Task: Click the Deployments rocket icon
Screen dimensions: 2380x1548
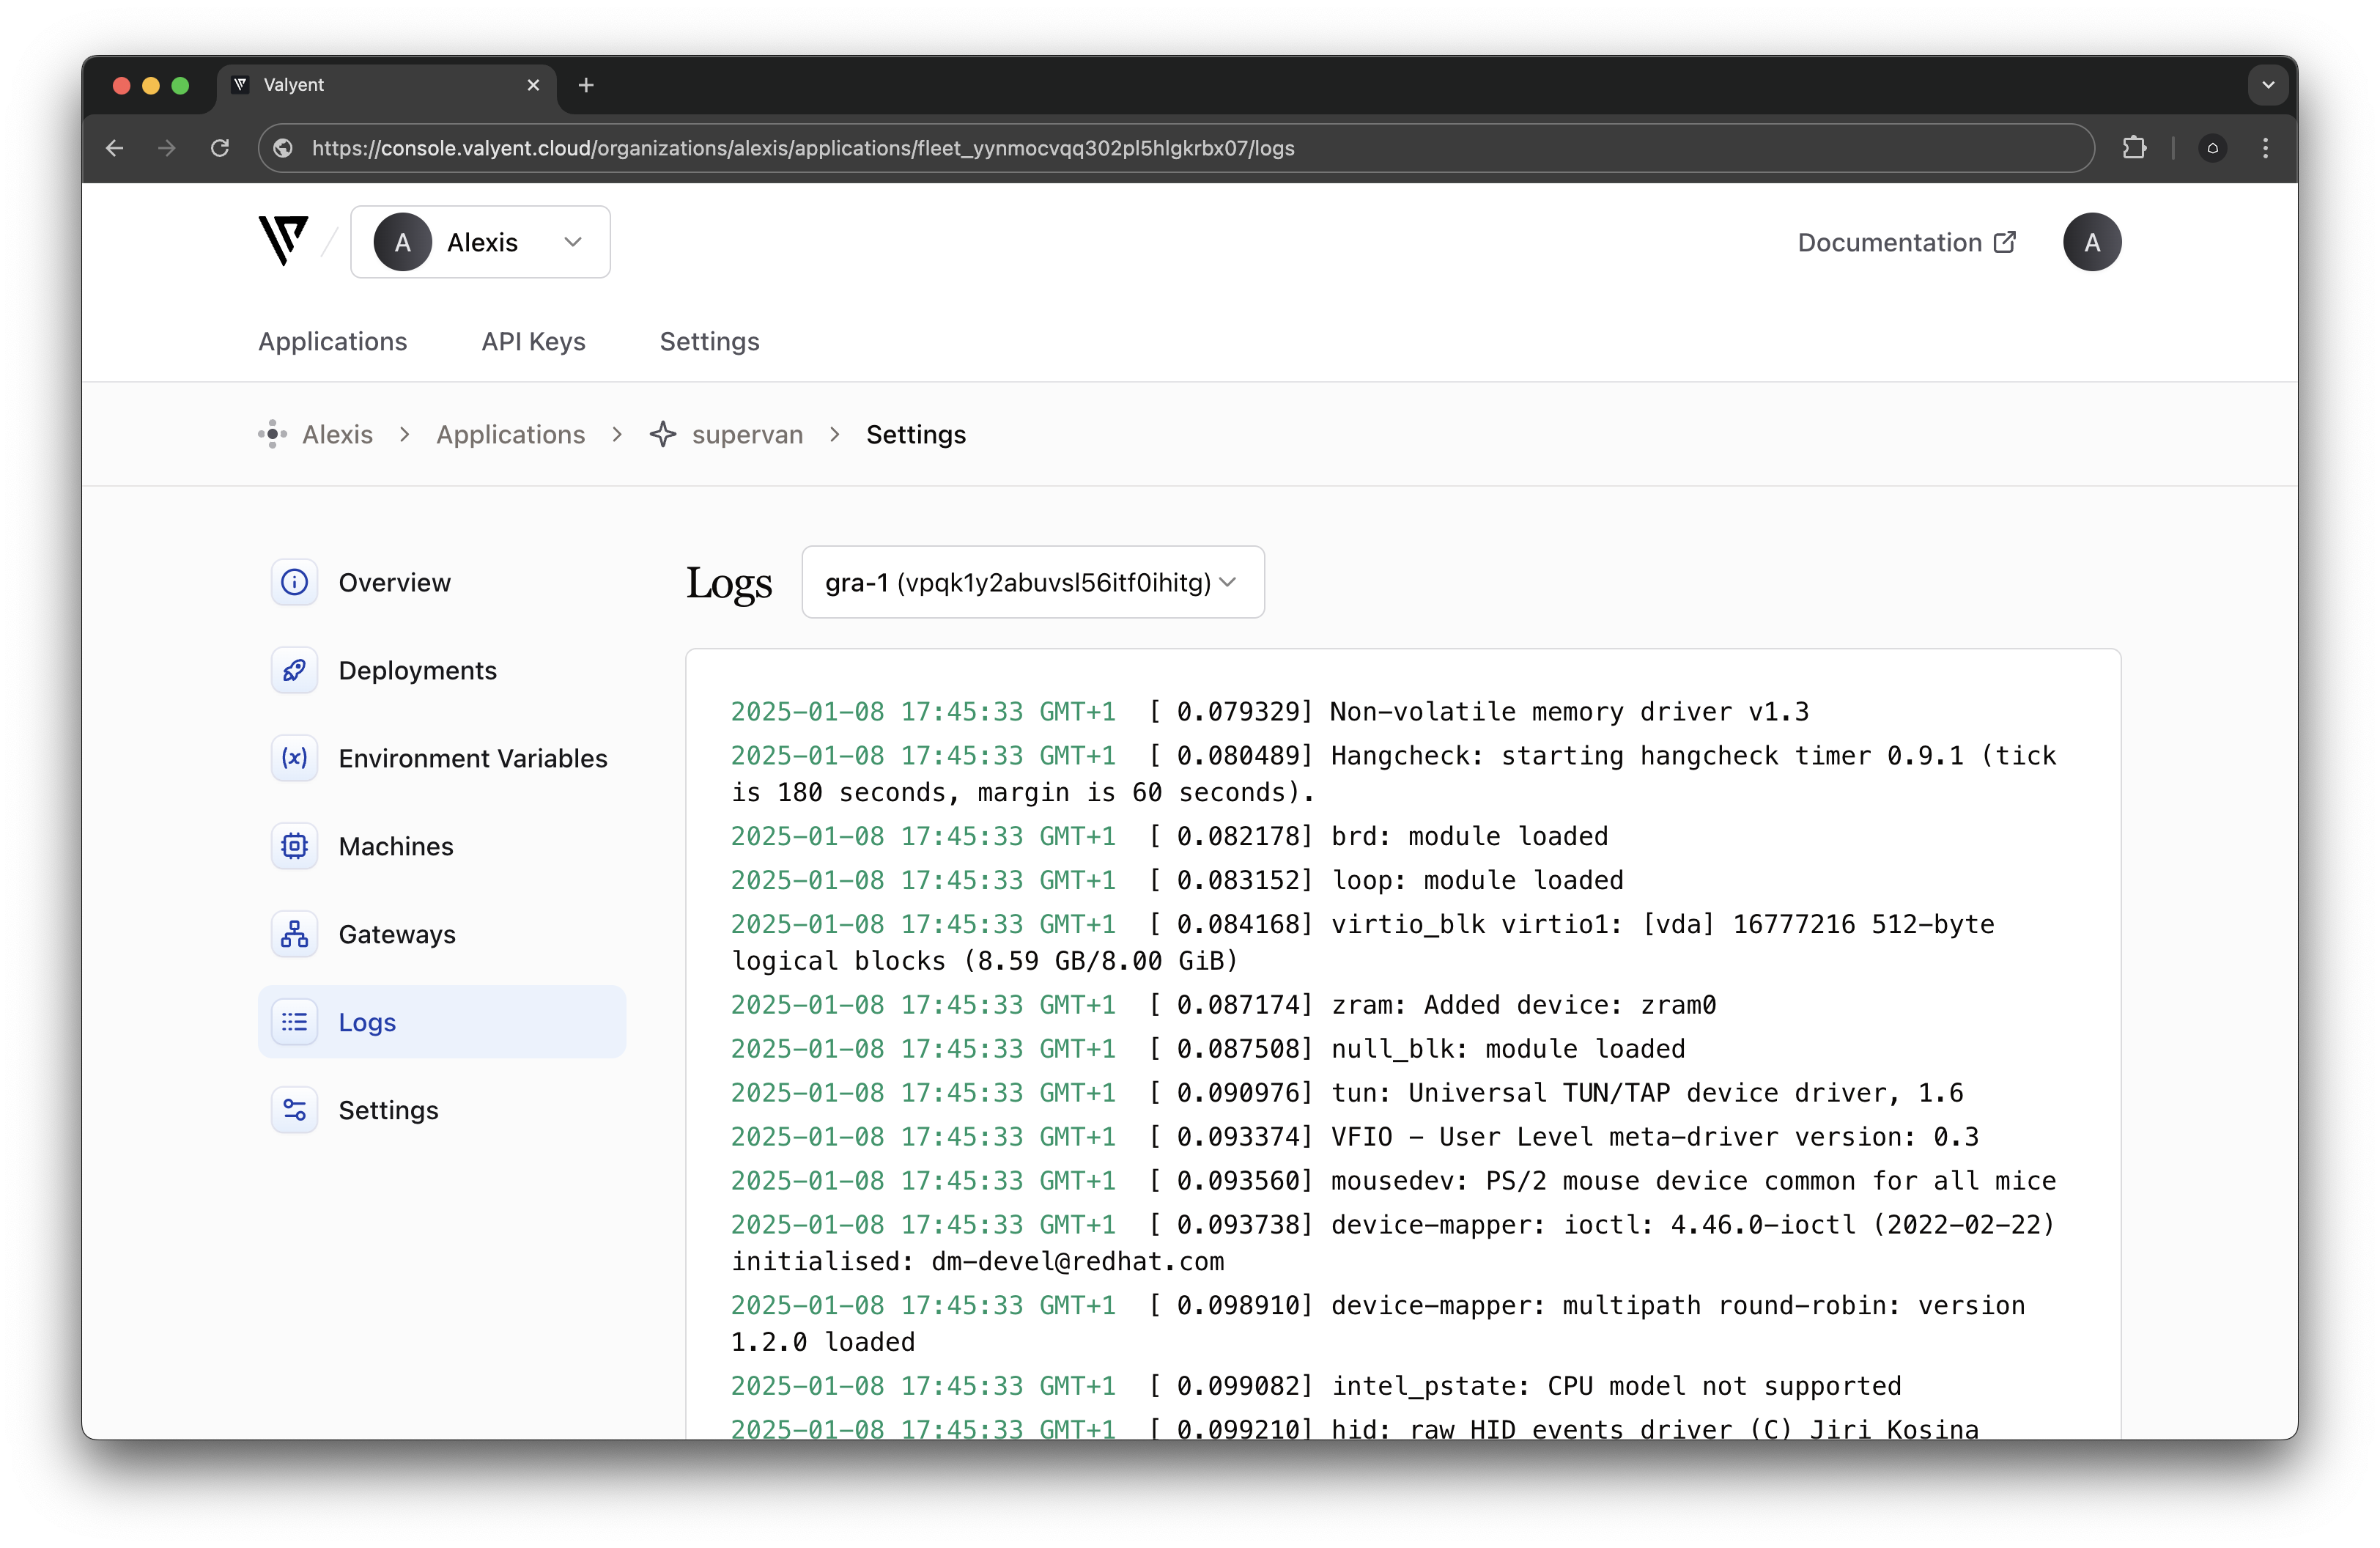Action: pos(294,670)
